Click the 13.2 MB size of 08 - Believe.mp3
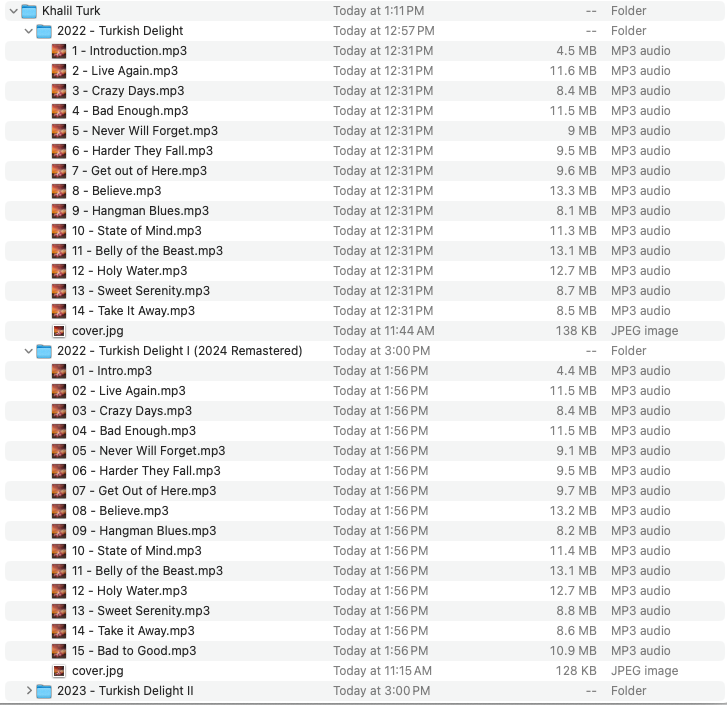Screen dimensions: 727x705 (x=573, y=511)
